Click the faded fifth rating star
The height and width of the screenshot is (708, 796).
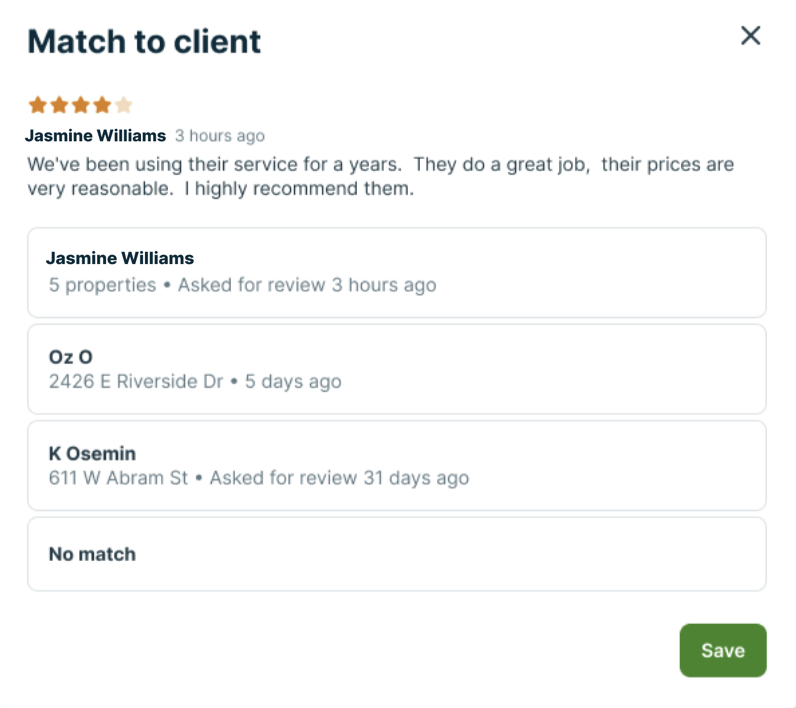123,105
